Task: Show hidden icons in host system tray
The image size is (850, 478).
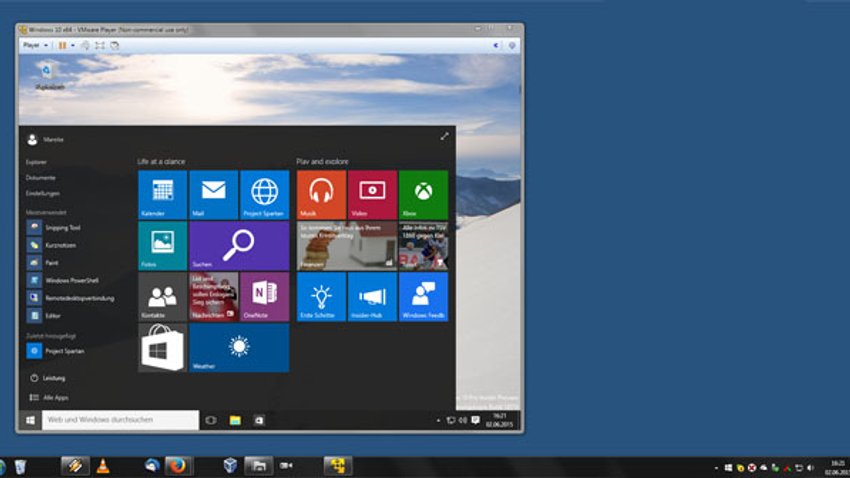Action: [716, 468]
